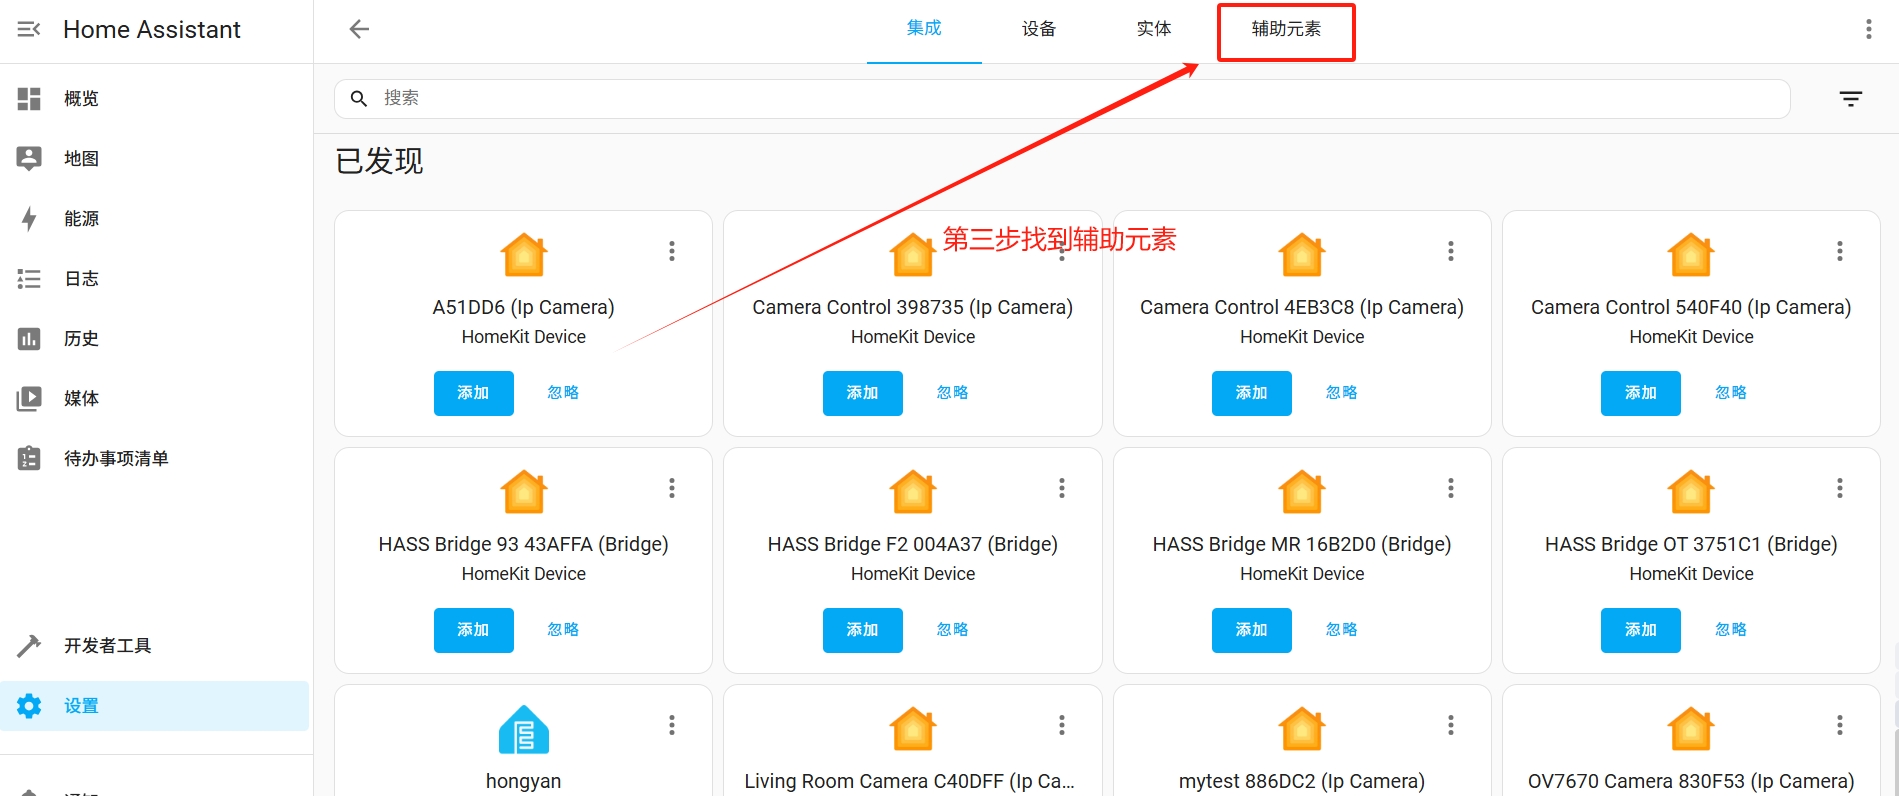Screen dimensions: 1899x796
Task: Open three-dot menu on Camera Control 540F40
Action: coord(1839,251)
